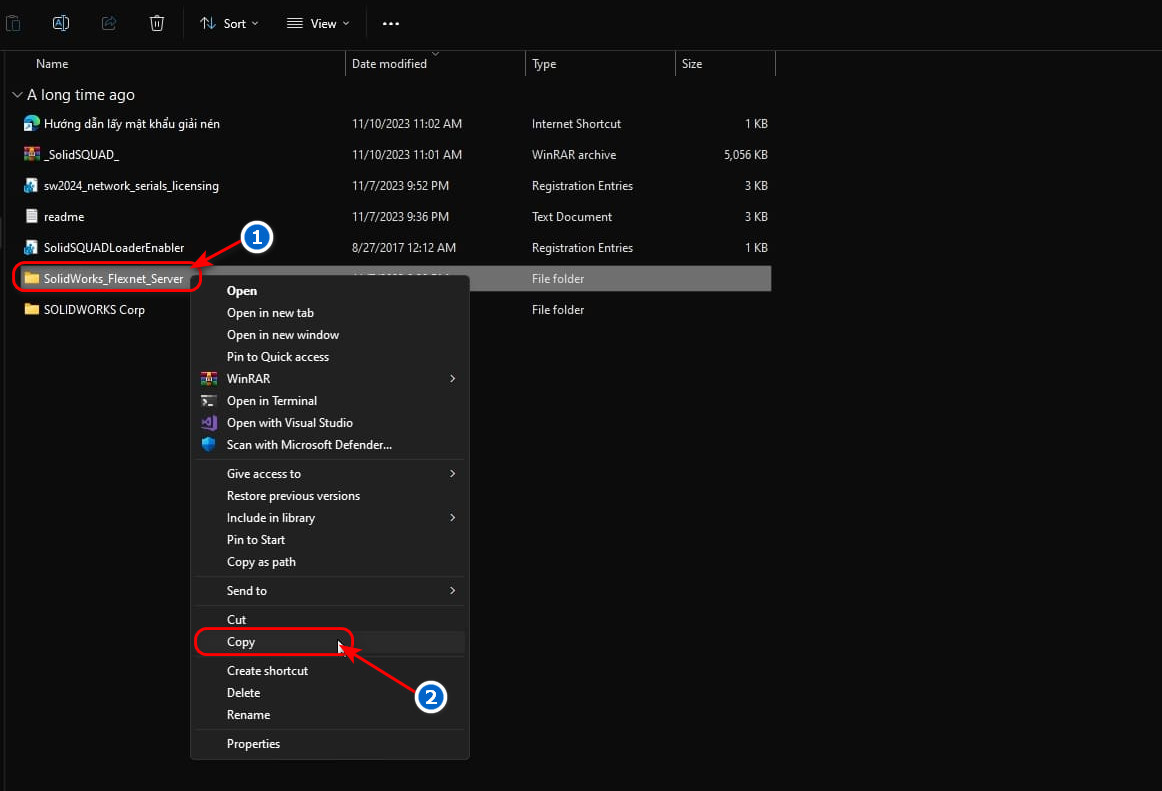Click the WinRAR icon in context menu
1162x791 pixels.
coord(209,379)
